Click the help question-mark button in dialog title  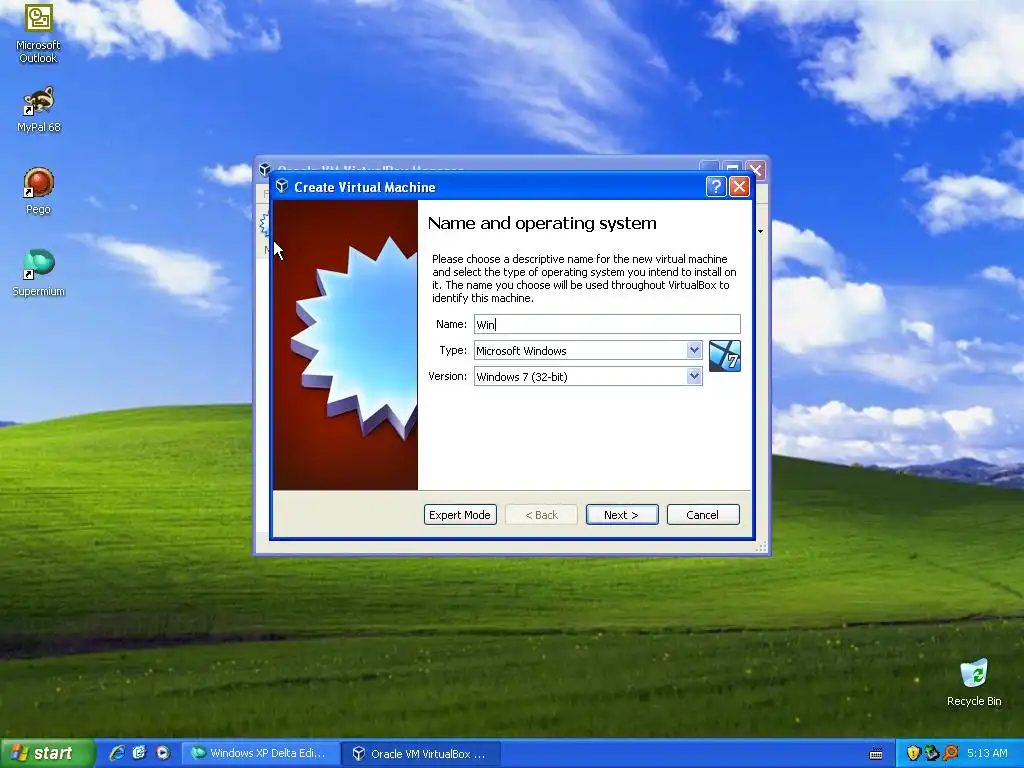[716, 187]
